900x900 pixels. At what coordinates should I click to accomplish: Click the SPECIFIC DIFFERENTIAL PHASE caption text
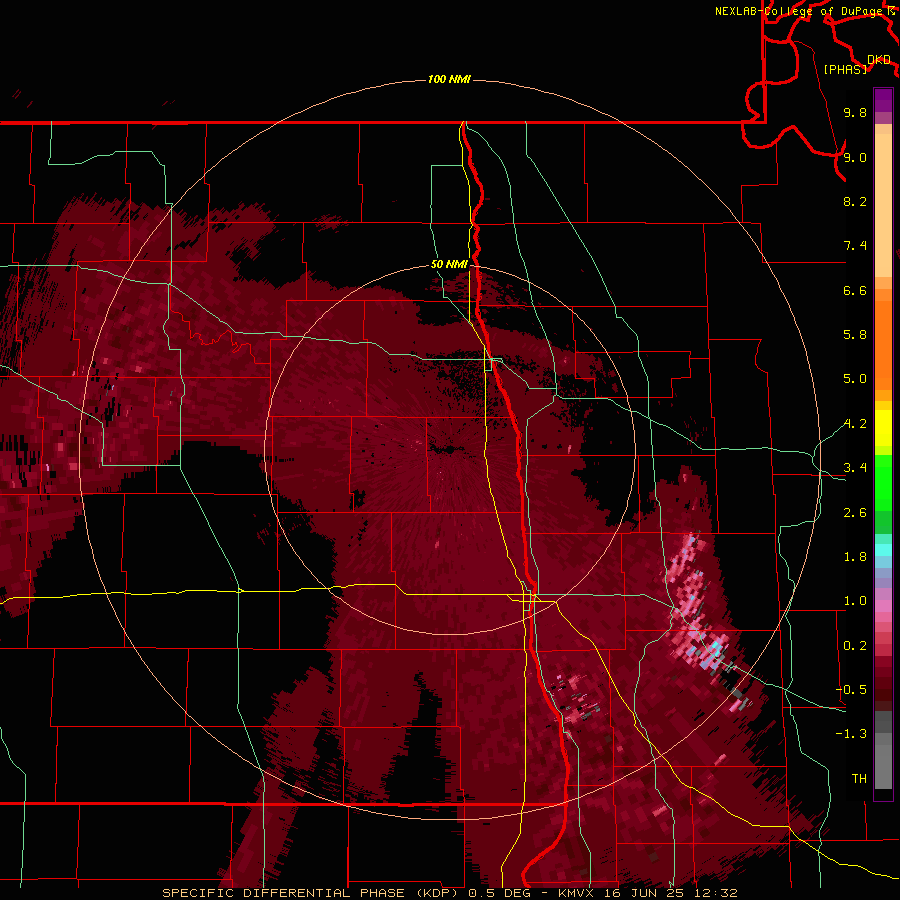284,893
